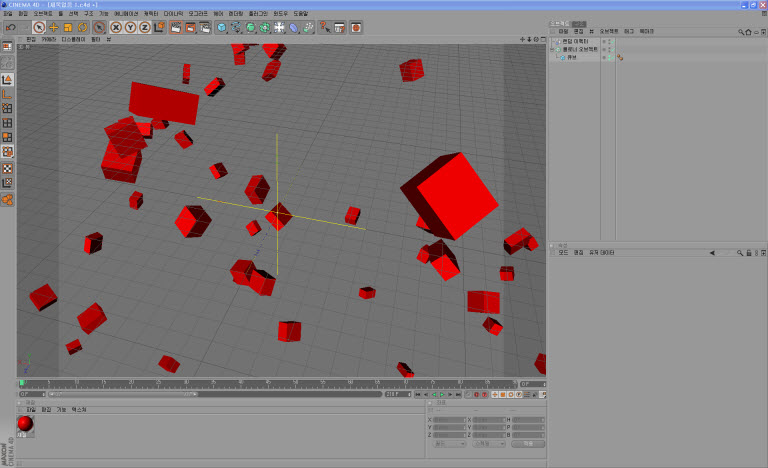Click the orange spheres icon at sidebar bottom
Screen dimensions: 768x468
pyautogui.click(x=7, y=199)
